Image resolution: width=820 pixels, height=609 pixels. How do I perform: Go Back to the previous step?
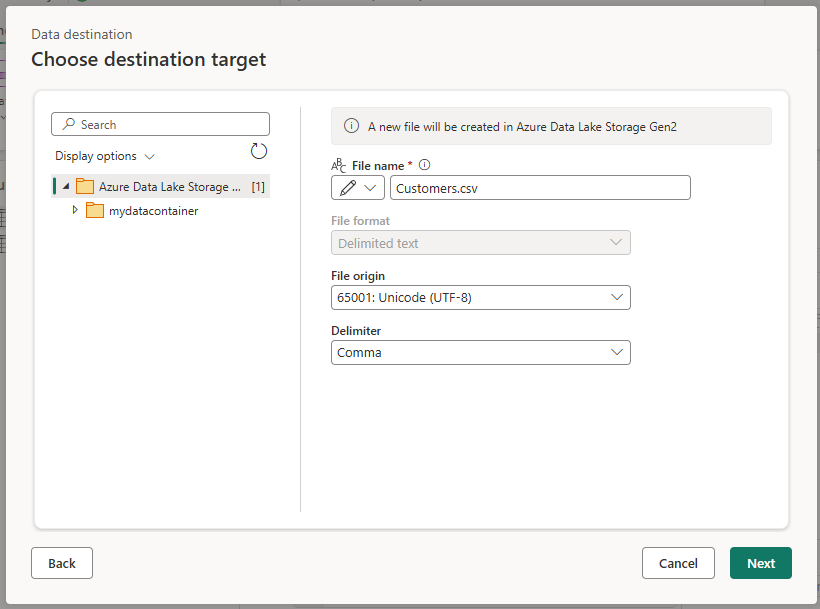[62, 563]
